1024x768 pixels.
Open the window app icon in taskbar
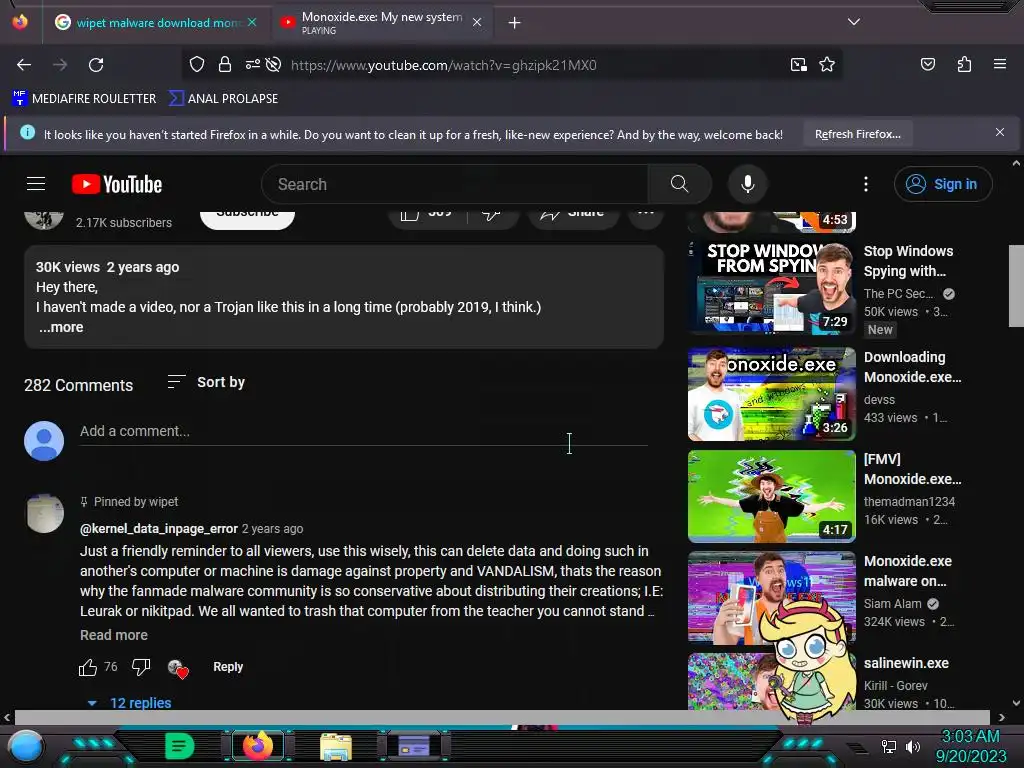pyautogui.click(x=414, y=745)
